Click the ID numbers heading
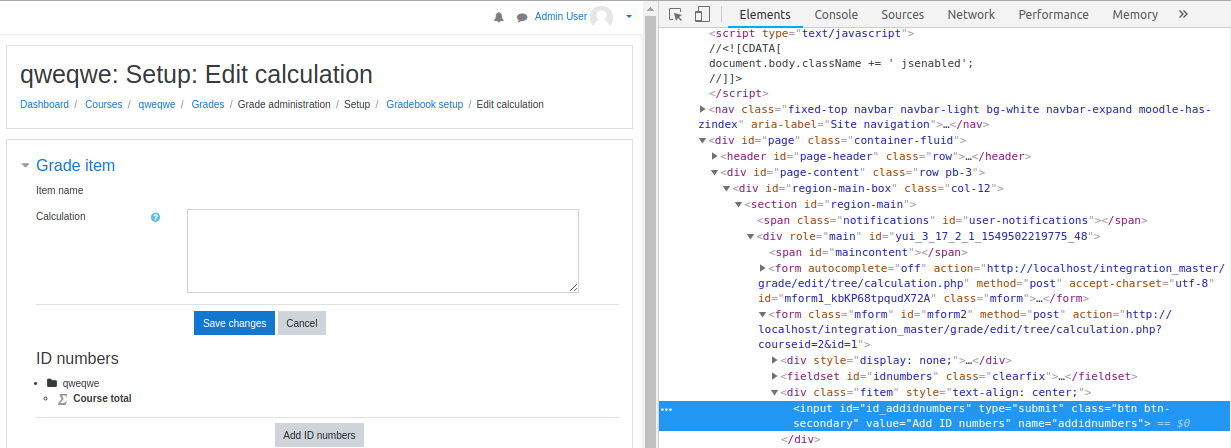Screen dimensions: 1231x448 (x=77, y=359)
